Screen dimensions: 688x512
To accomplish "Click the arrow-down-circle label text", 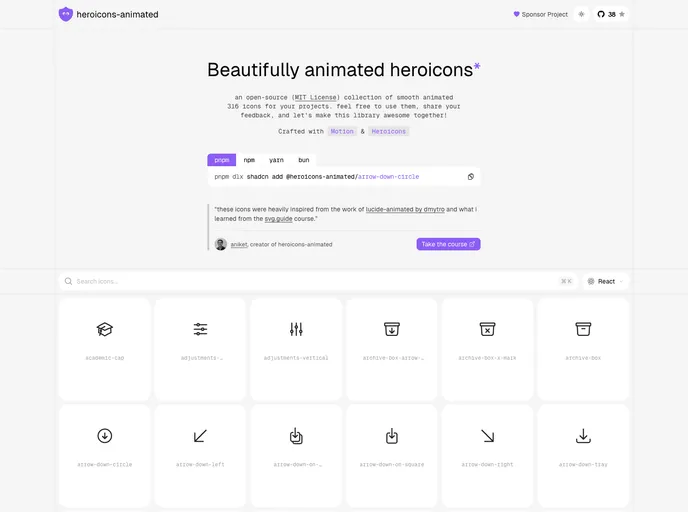I will [104, 464].
